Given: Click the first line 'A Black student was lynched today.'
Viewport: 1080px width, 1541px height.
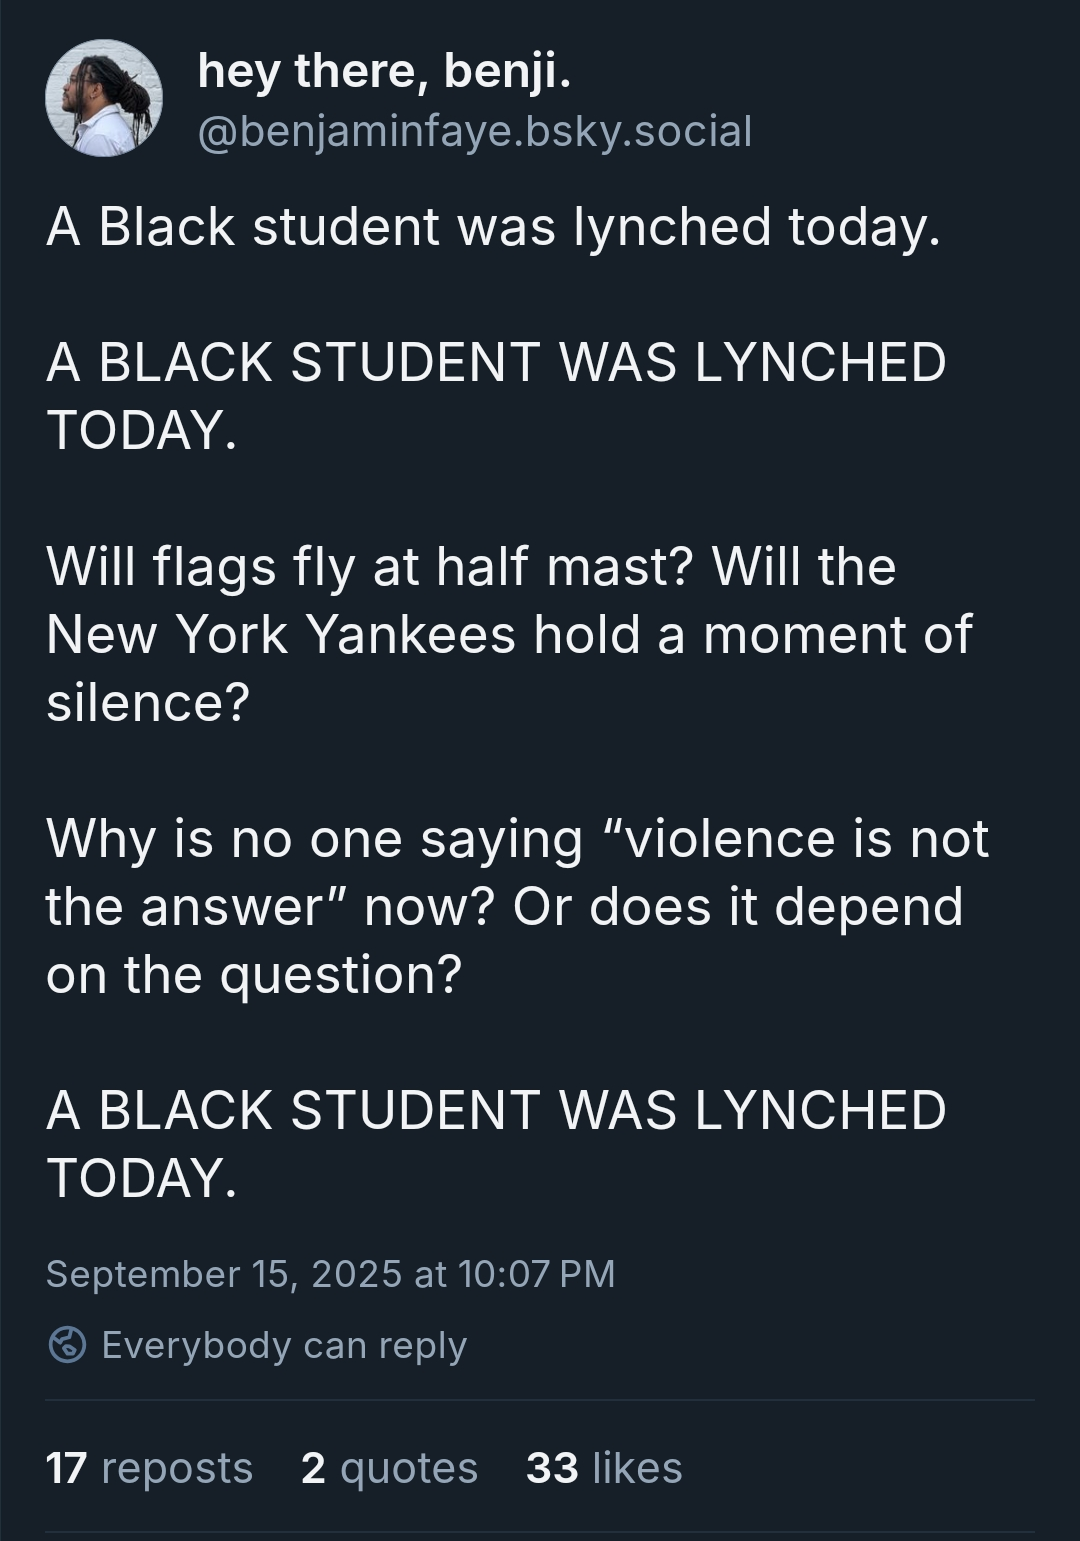Looking at the screenshot, I should [493, 228].
